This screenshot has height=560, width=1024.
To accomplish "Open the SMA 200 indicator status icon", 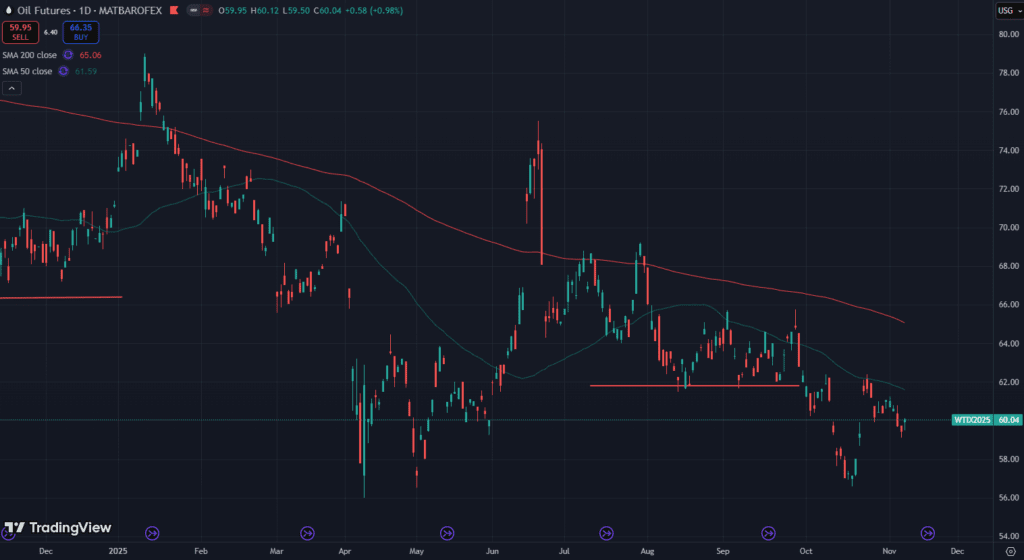I will (x=67, y=55).
